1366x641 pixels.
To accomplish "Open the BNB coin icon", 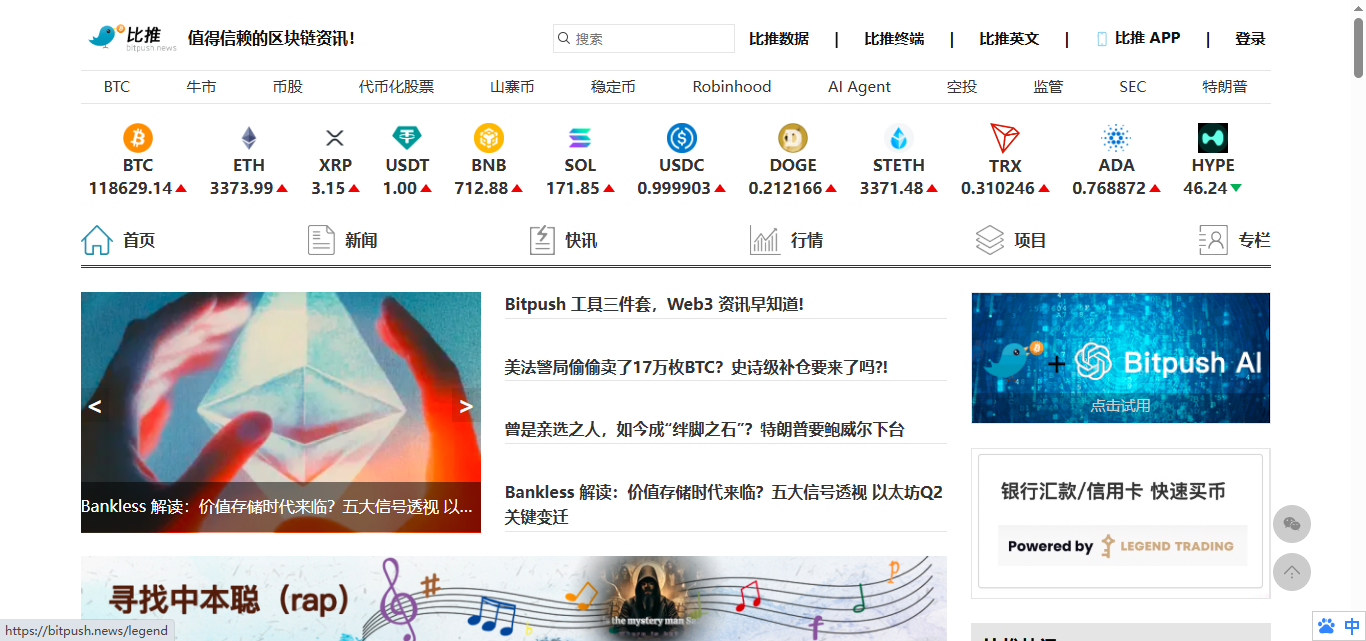I will [x=489, y=138].
